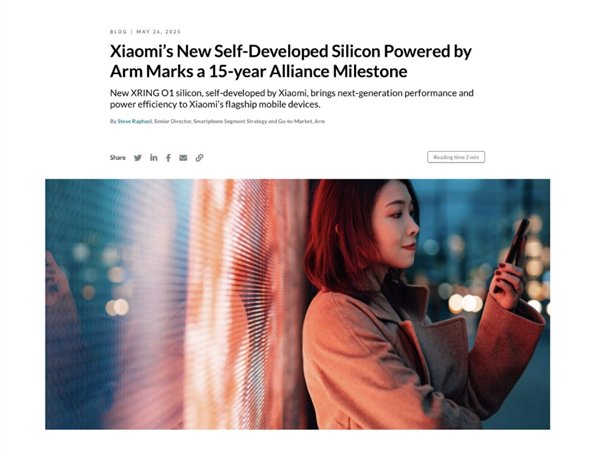Viewport: 600px width, 450px height.
Task: Open Steve Raphael's author profile
Action: (134, 121)
